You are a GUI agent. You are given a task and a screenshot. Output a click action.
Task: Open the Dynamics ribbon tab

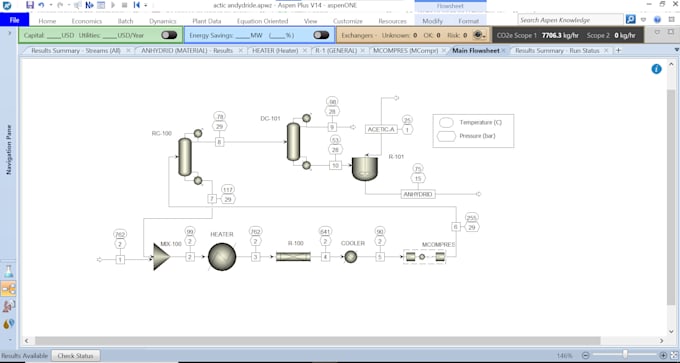[x=163, y=21]
